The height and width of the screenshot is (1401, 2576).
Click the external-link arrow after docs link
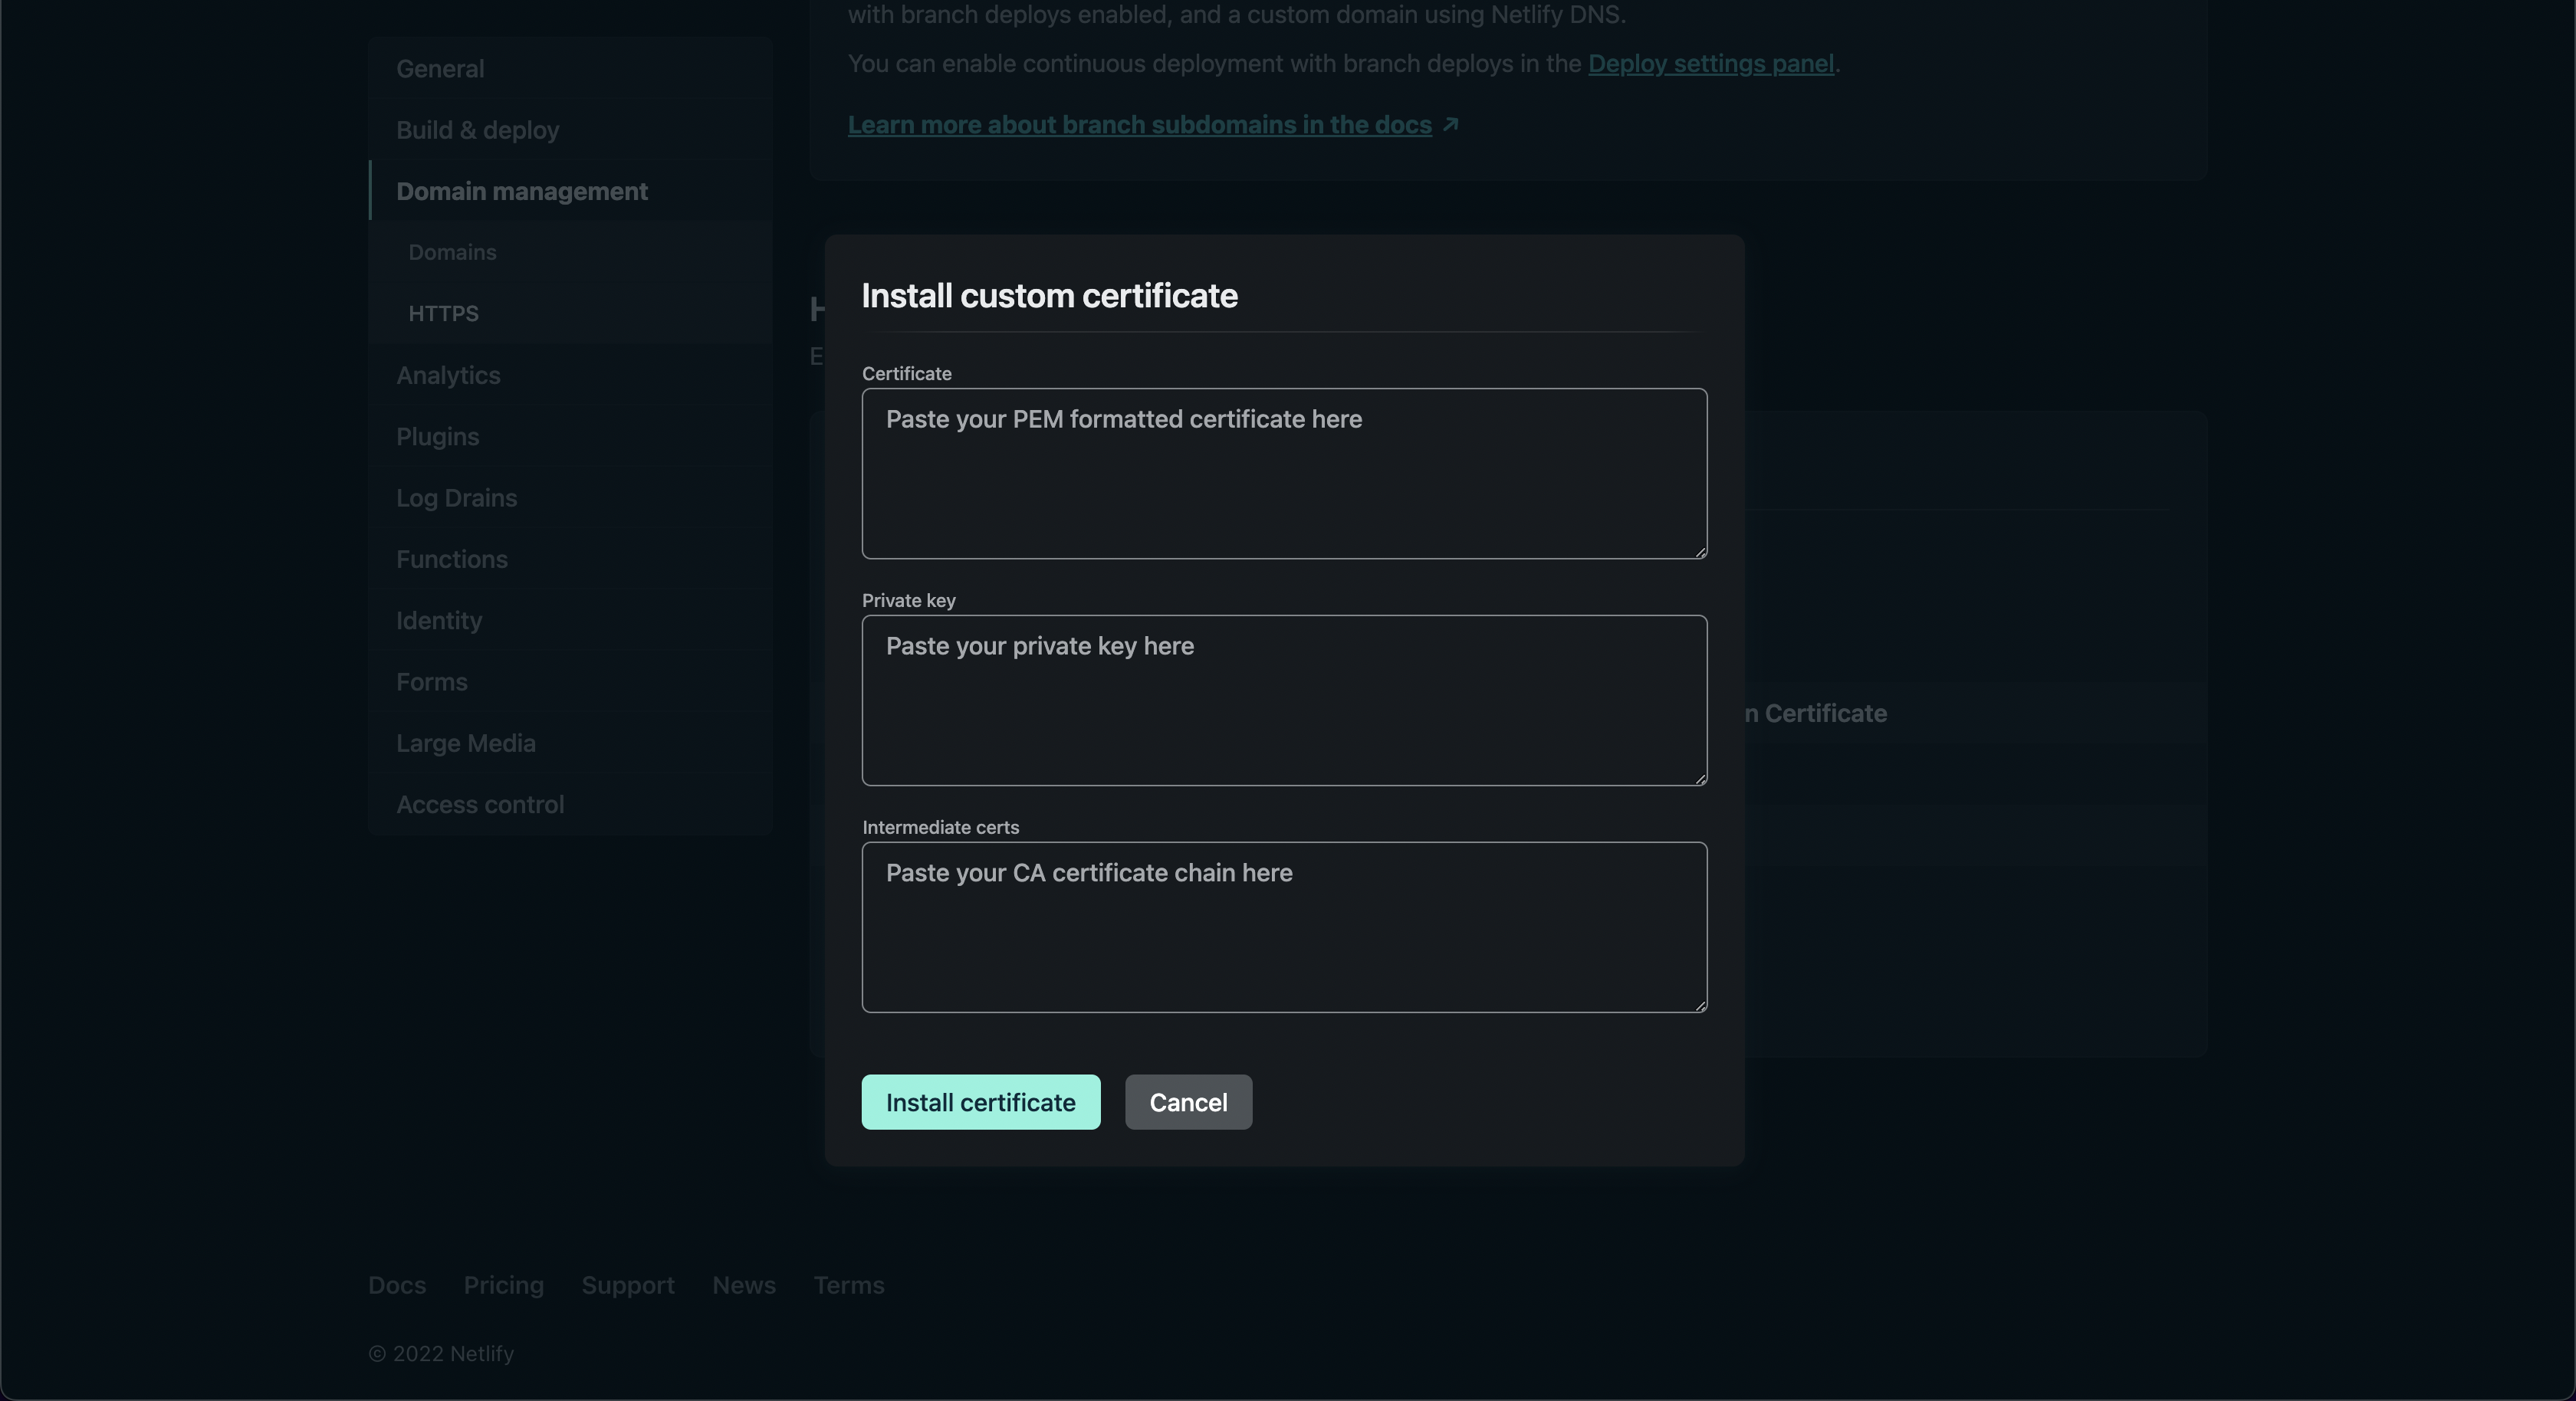coord(1451,125)
